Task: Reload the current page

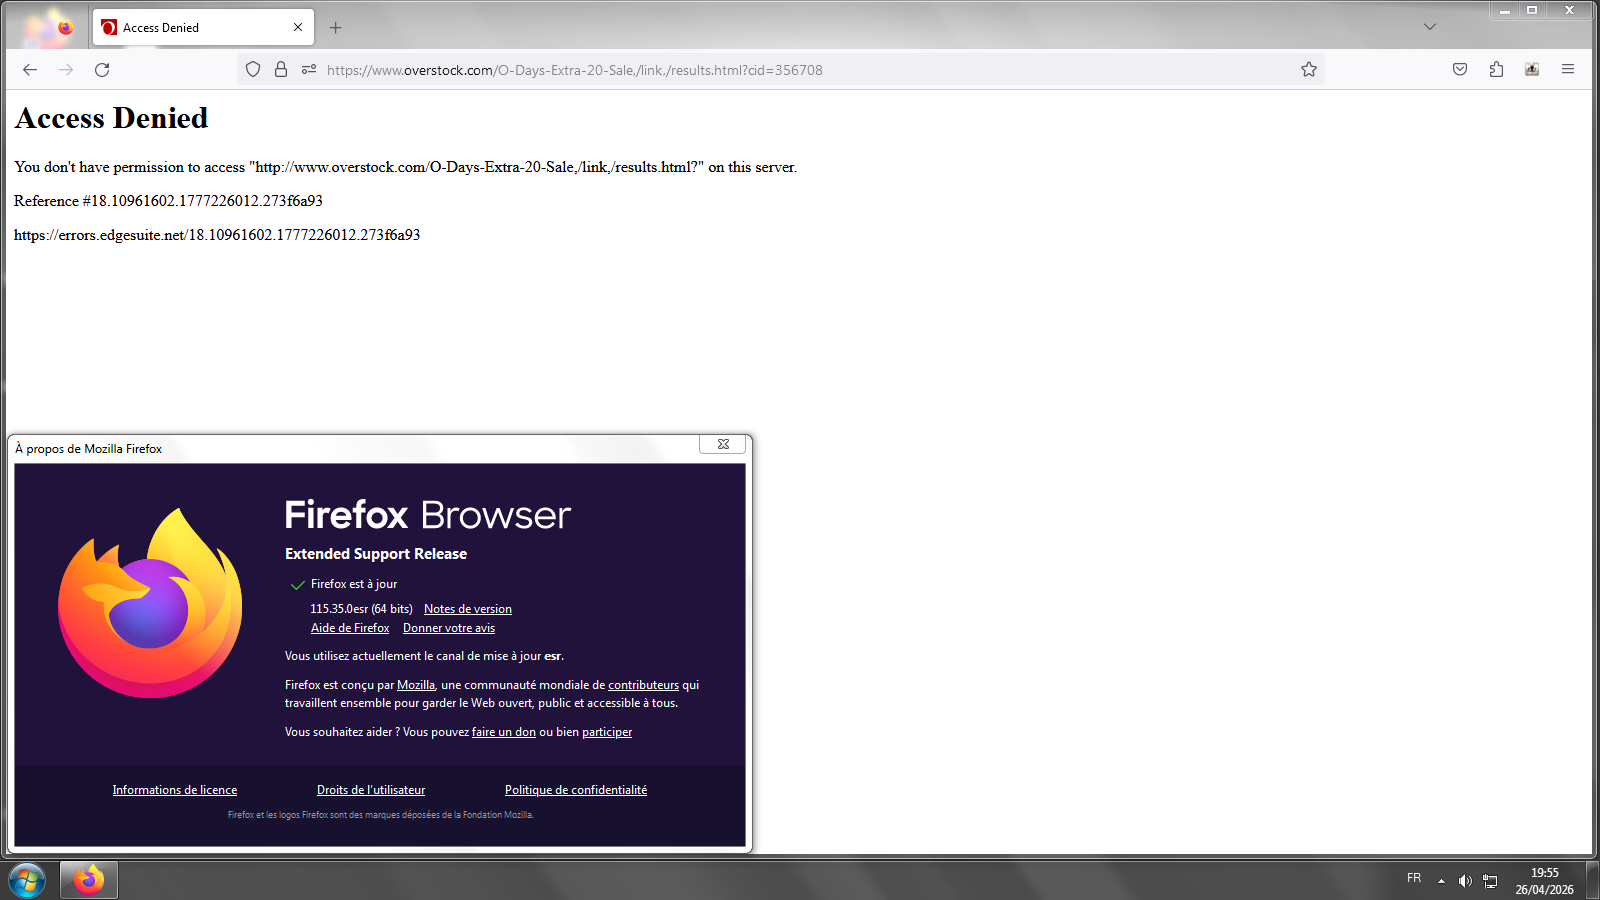Action: 102,70
